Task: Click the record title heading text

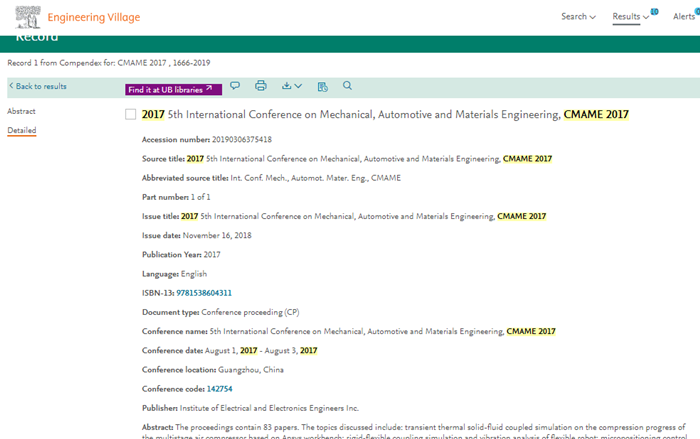Action: (385, 115)
